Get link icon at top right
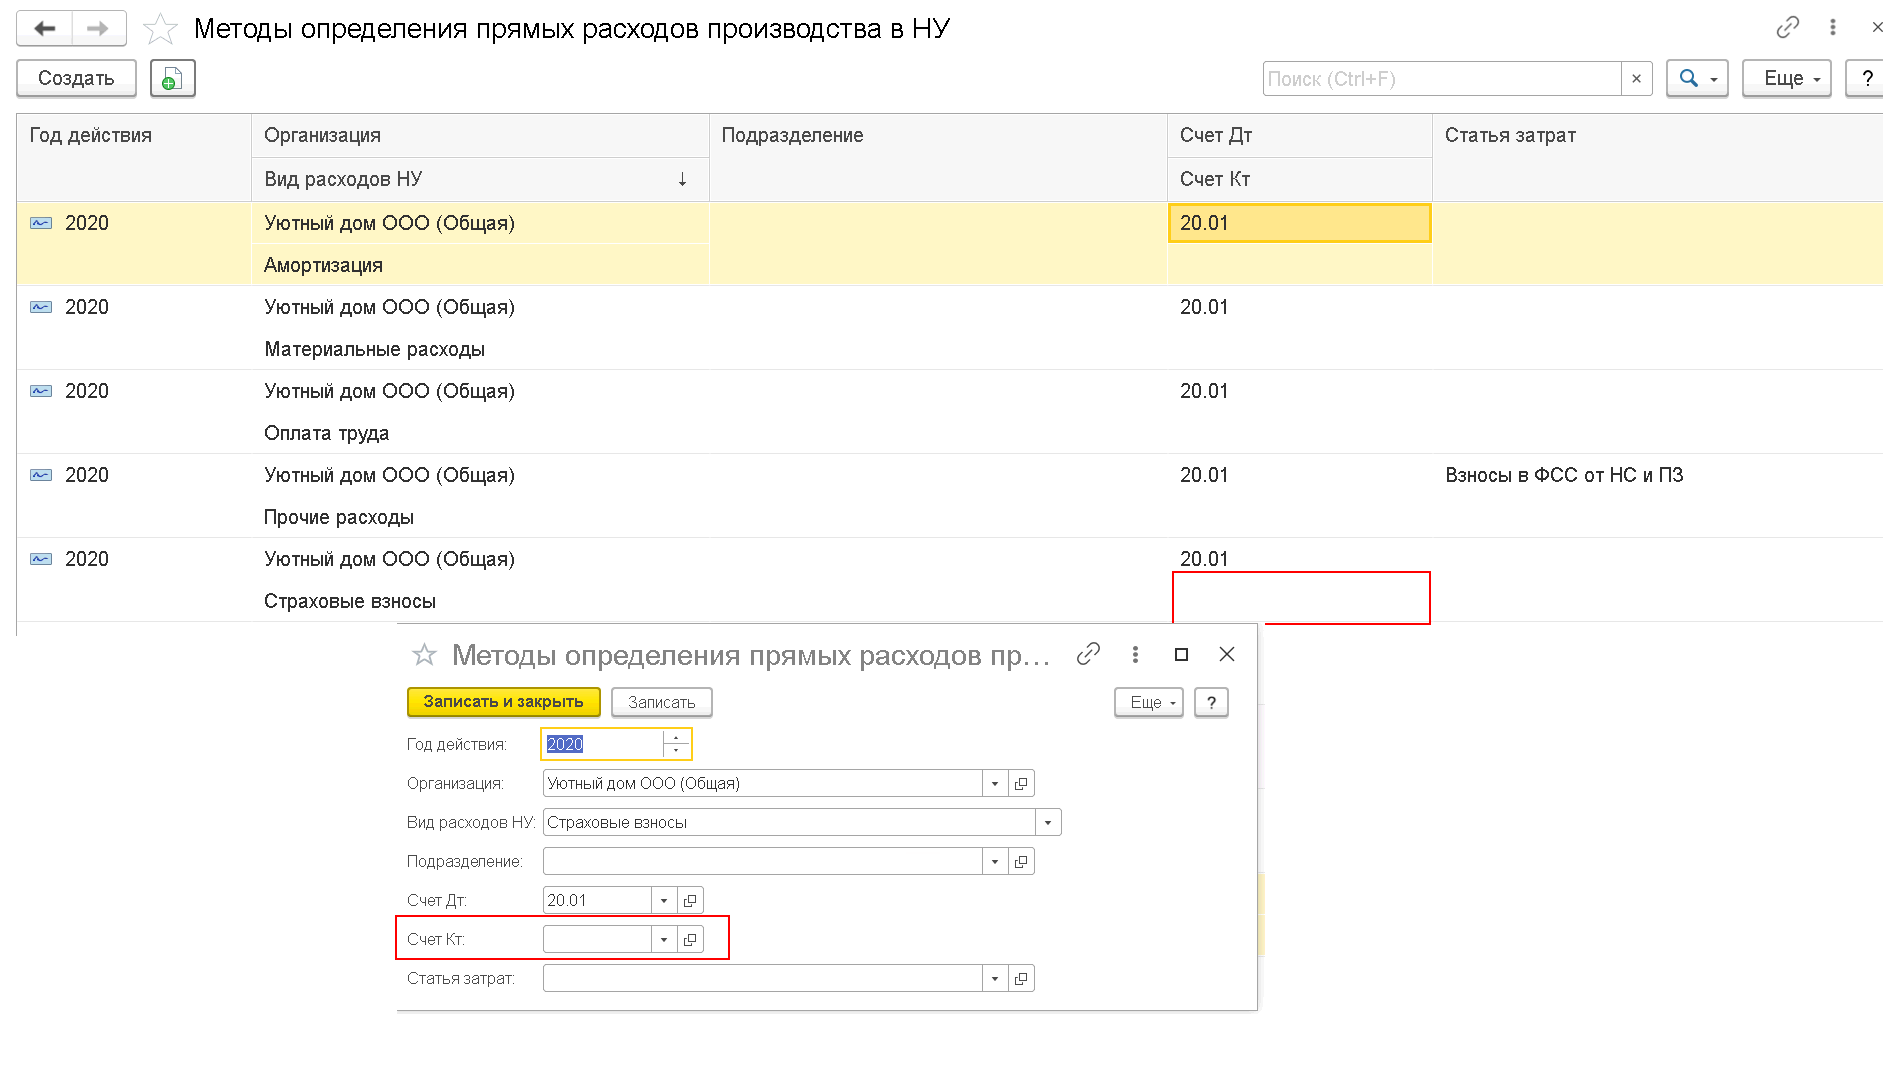1883x1086 pixels. coord(1788,28)
